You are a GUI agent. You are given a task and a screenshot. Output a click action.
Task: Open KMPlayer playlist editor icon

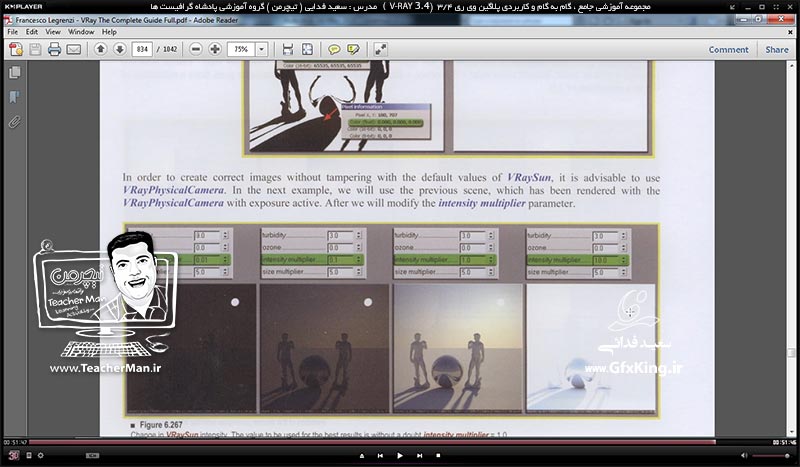(29, 455)
